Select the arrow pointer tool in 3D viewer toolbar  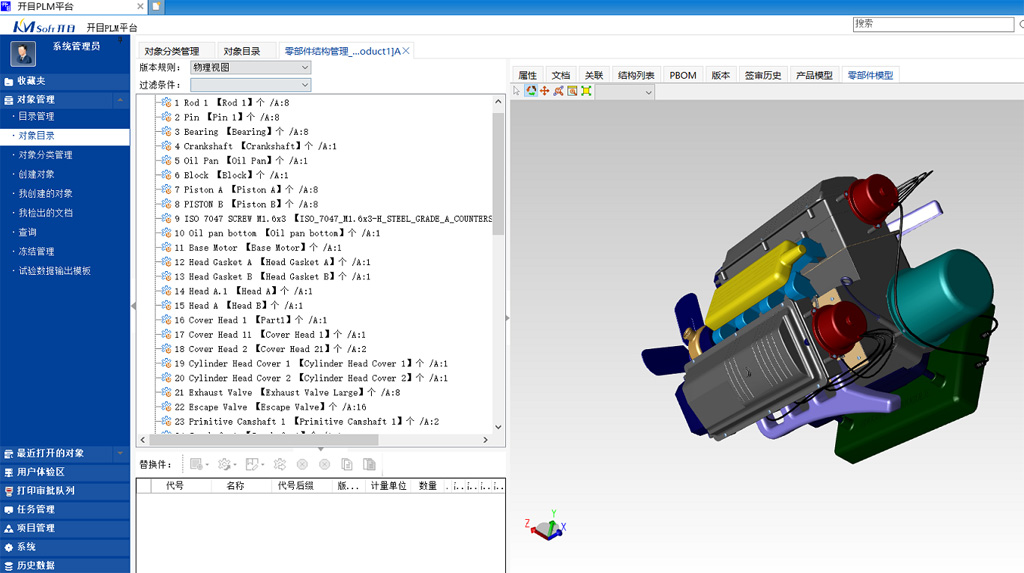[x=517, y=91]
